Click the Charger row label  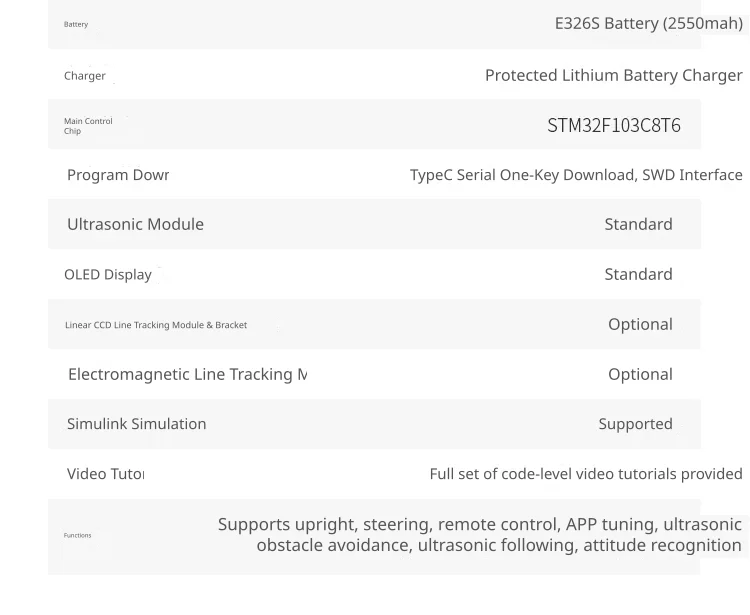[x=85, y=76]
